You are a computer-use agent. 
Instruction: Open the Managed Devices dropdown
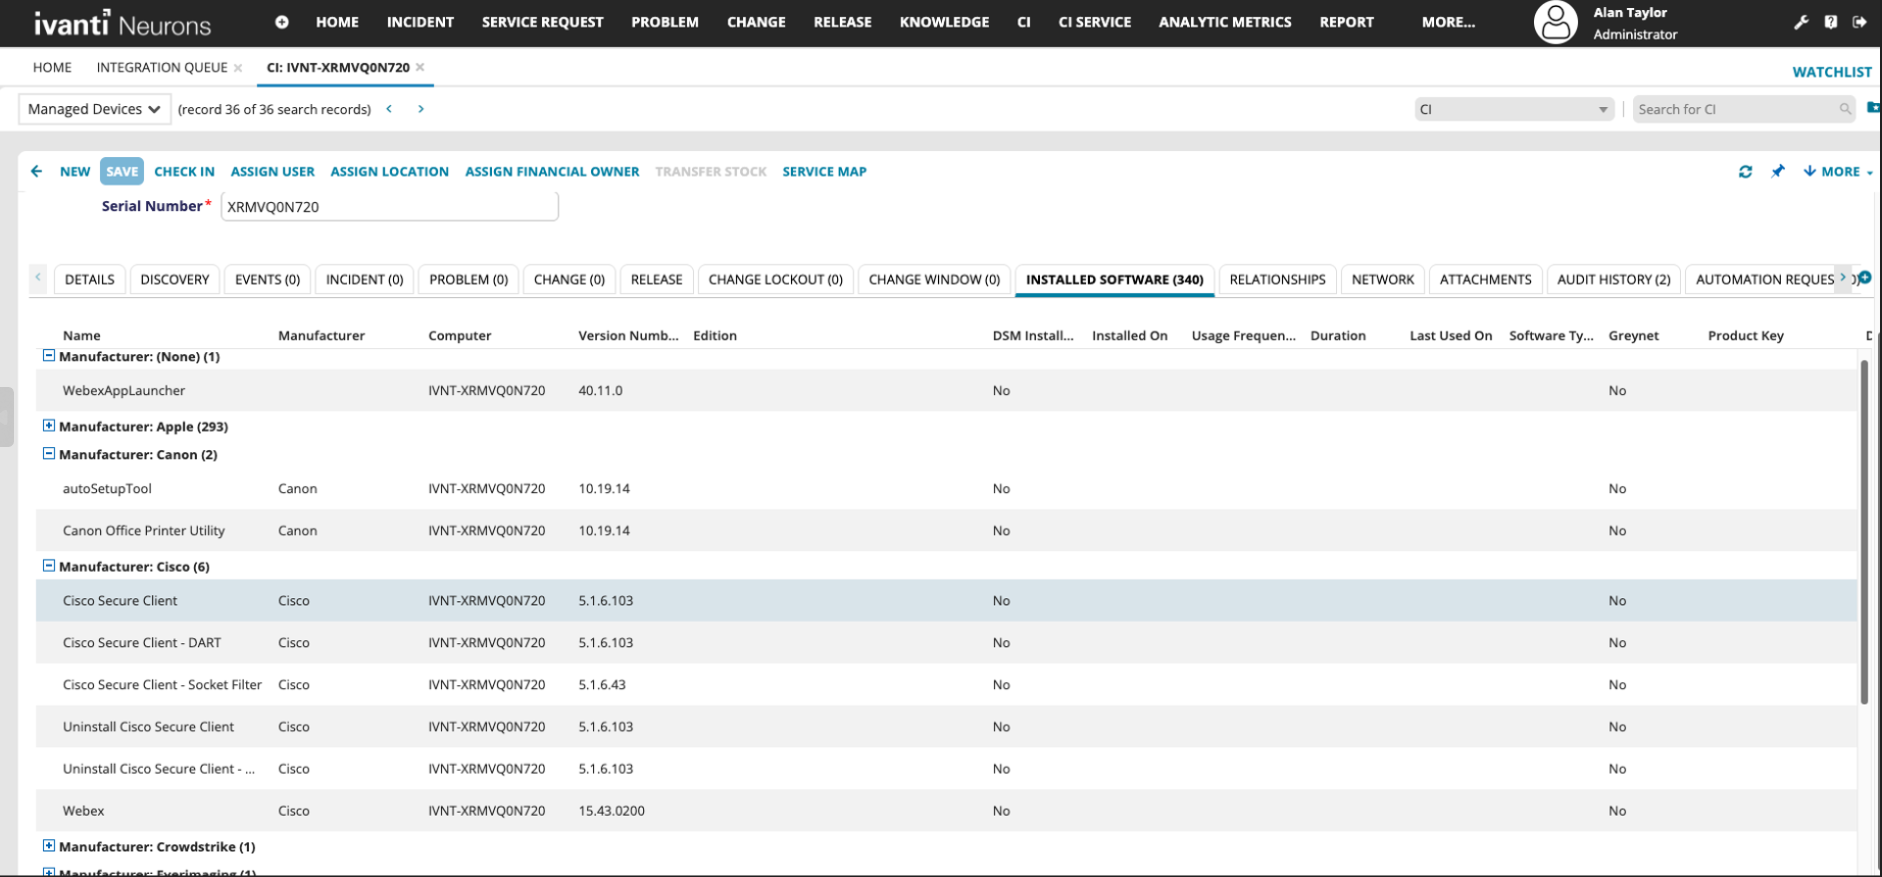click(94, 109)
